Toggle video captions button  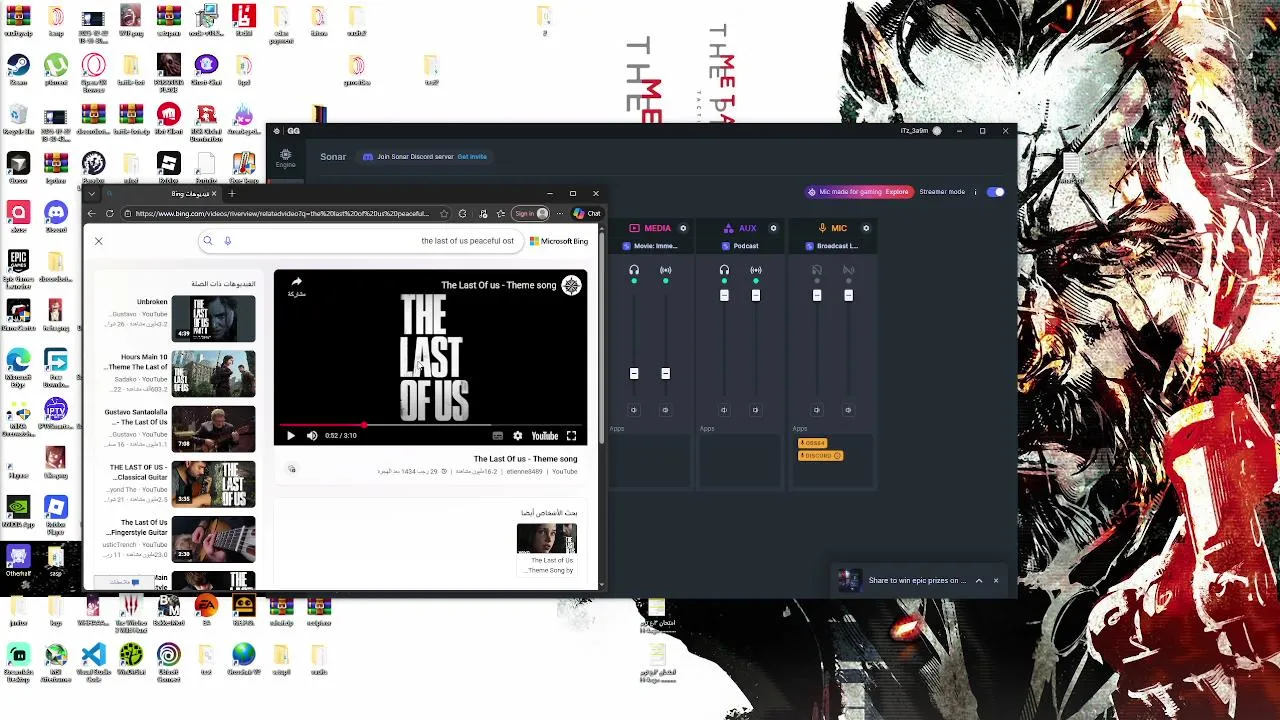coord(498,436)
